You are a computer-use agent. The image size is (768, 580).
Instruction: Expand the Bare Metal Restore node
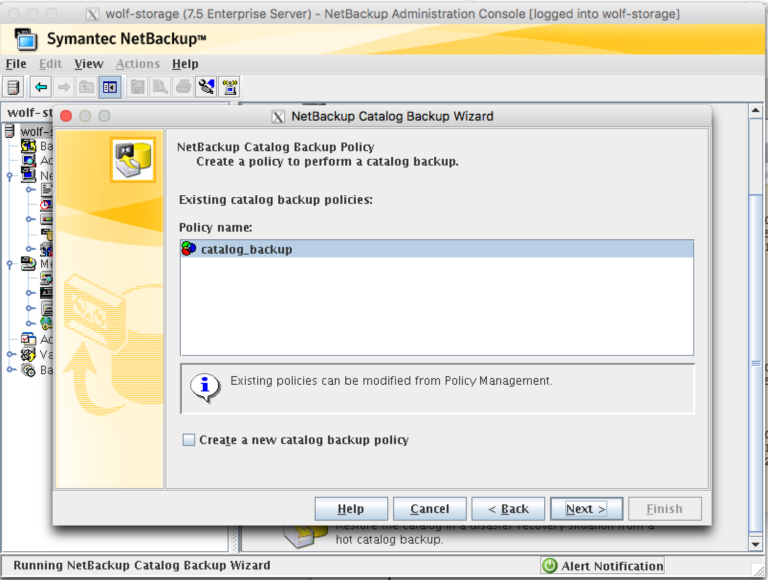tap(11, 370)
